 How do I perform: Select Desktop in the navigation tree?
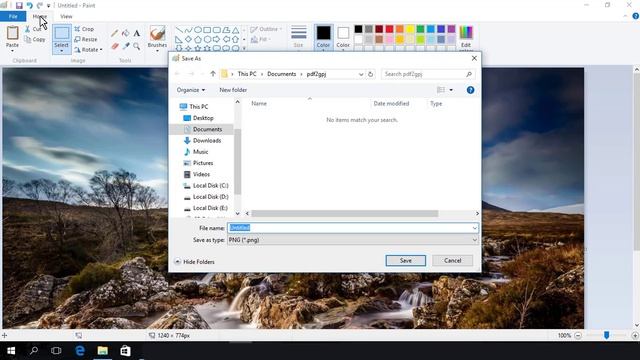pos(203,118)
